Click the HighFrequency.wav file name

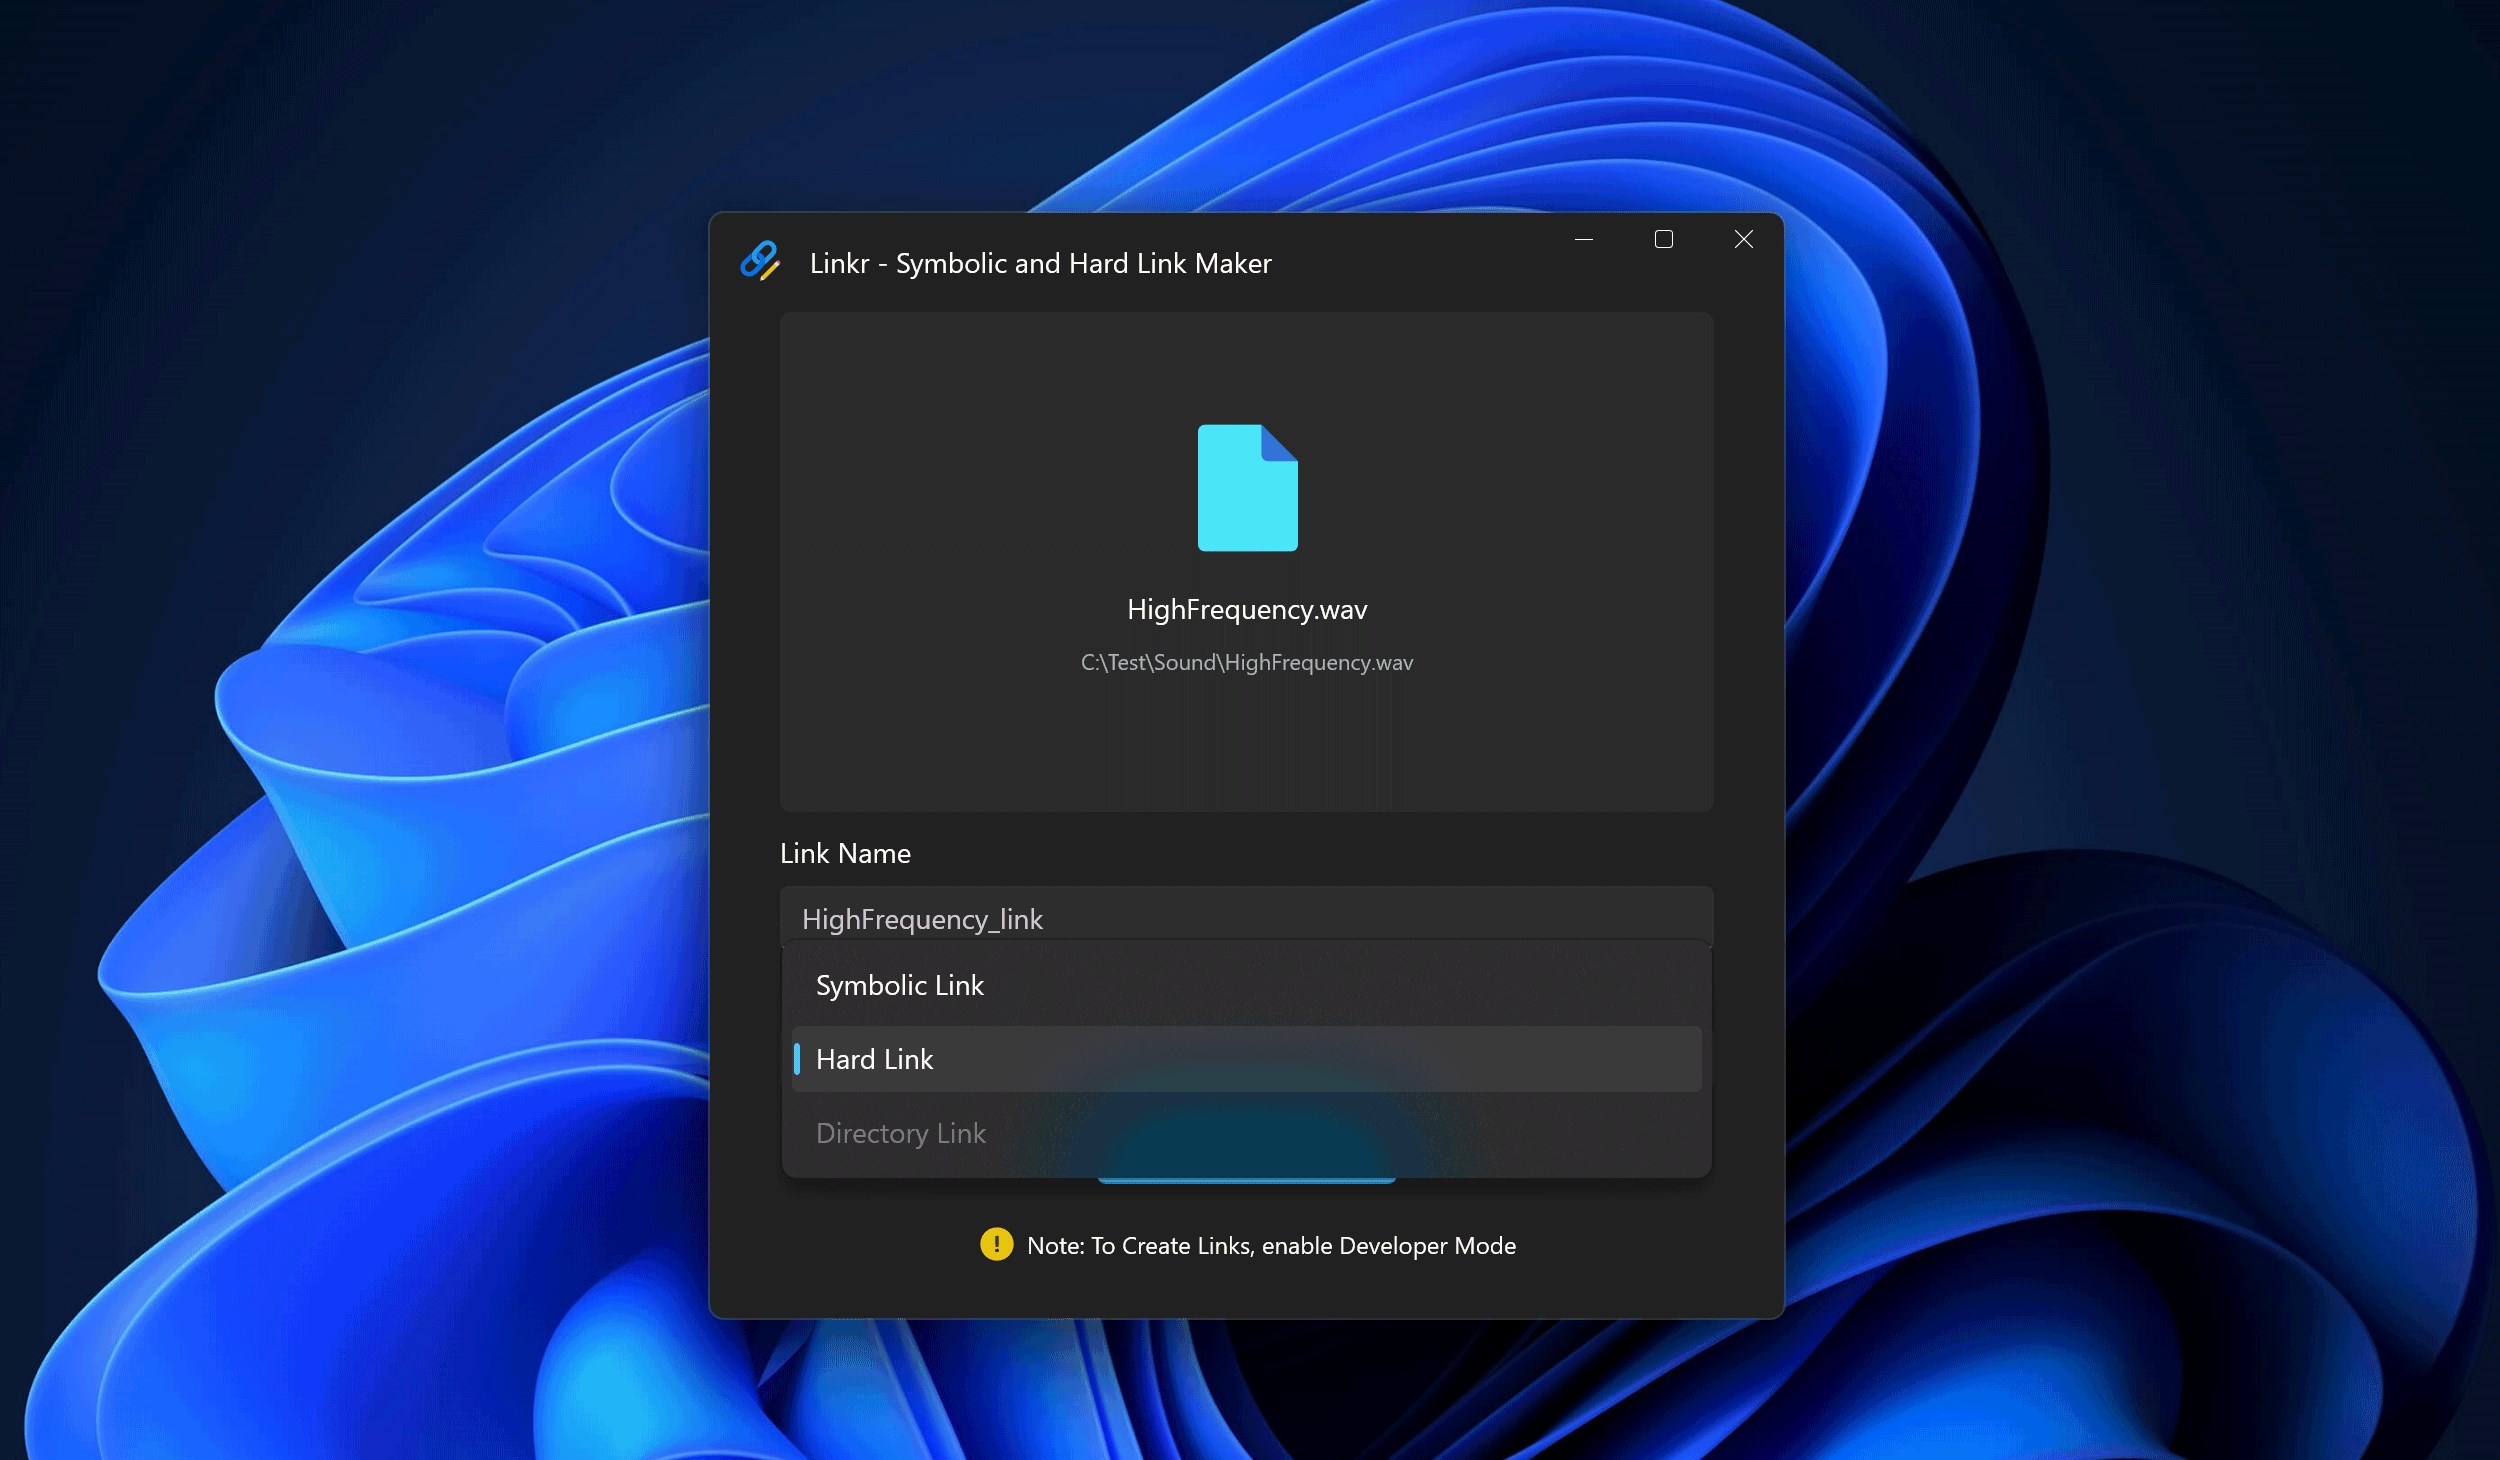(1246, 610)
